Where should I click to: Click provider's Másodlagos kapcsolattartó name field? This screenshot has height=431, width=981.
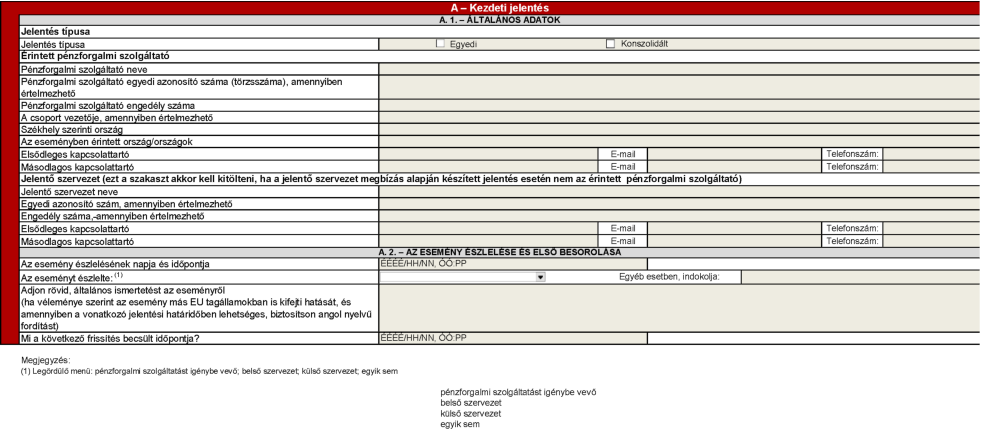tap(489, 166)
